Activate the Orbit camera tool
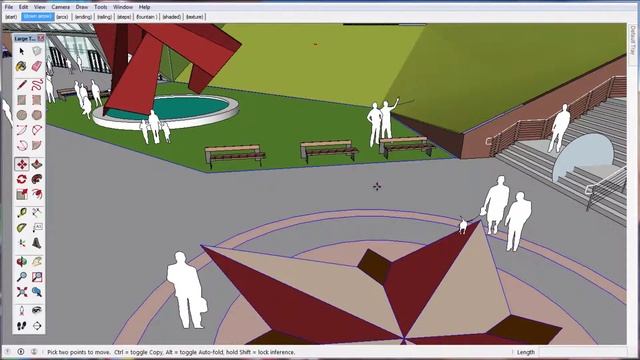The image size is (640, 360). [22, 262]
